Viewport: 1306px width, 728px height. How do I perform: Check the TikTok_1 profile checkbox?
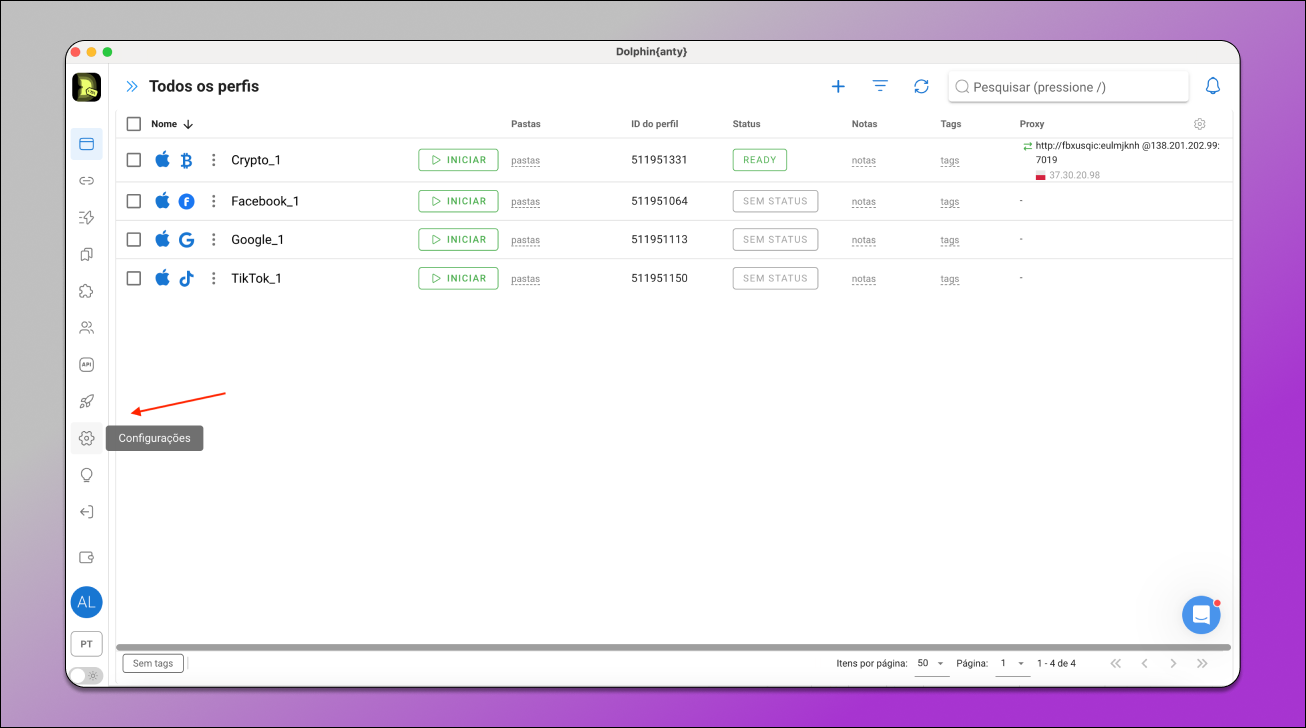click(134, 279)
